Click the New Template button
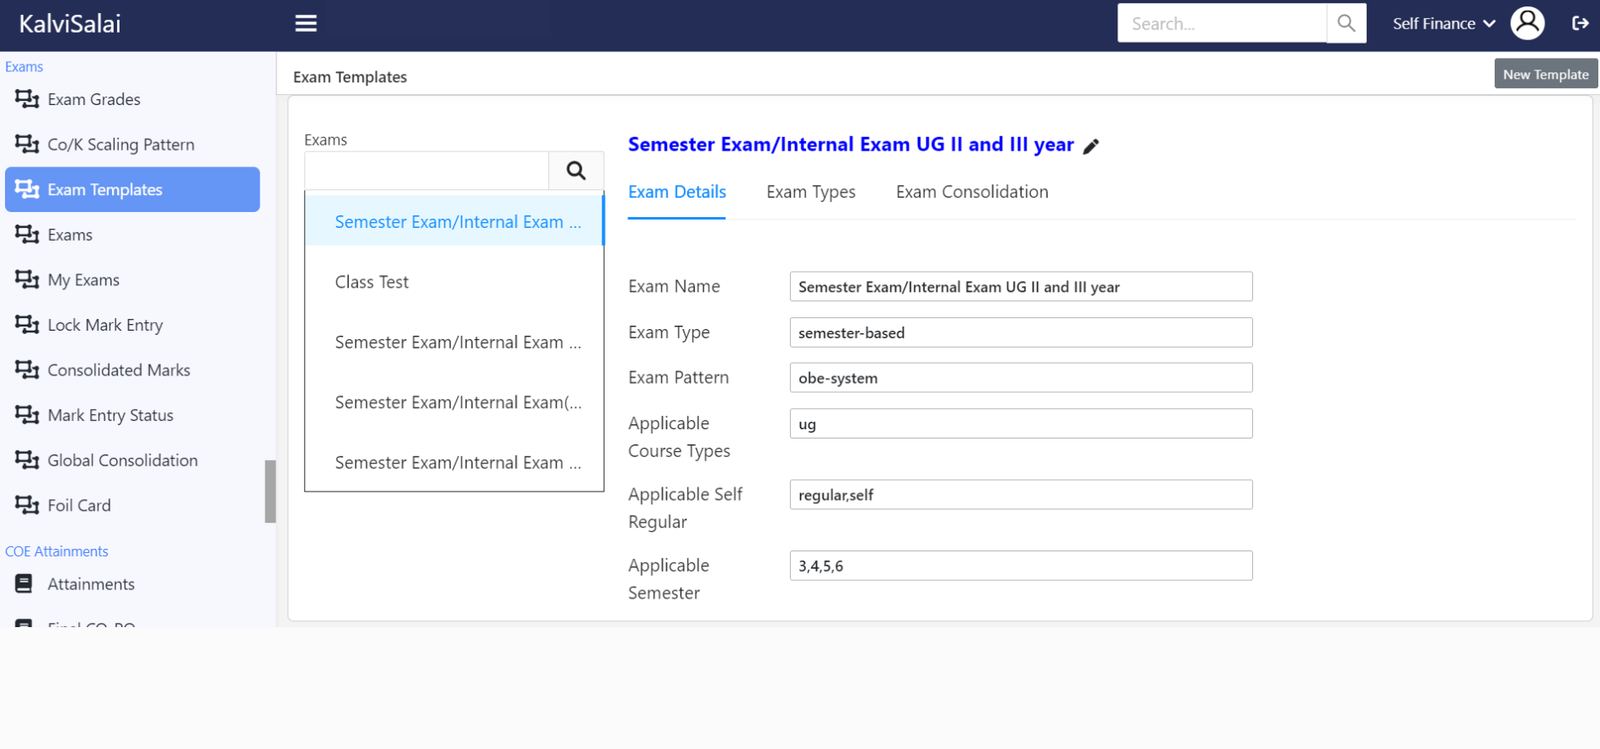1600x749 pixels. click(x=1545, y=74)
